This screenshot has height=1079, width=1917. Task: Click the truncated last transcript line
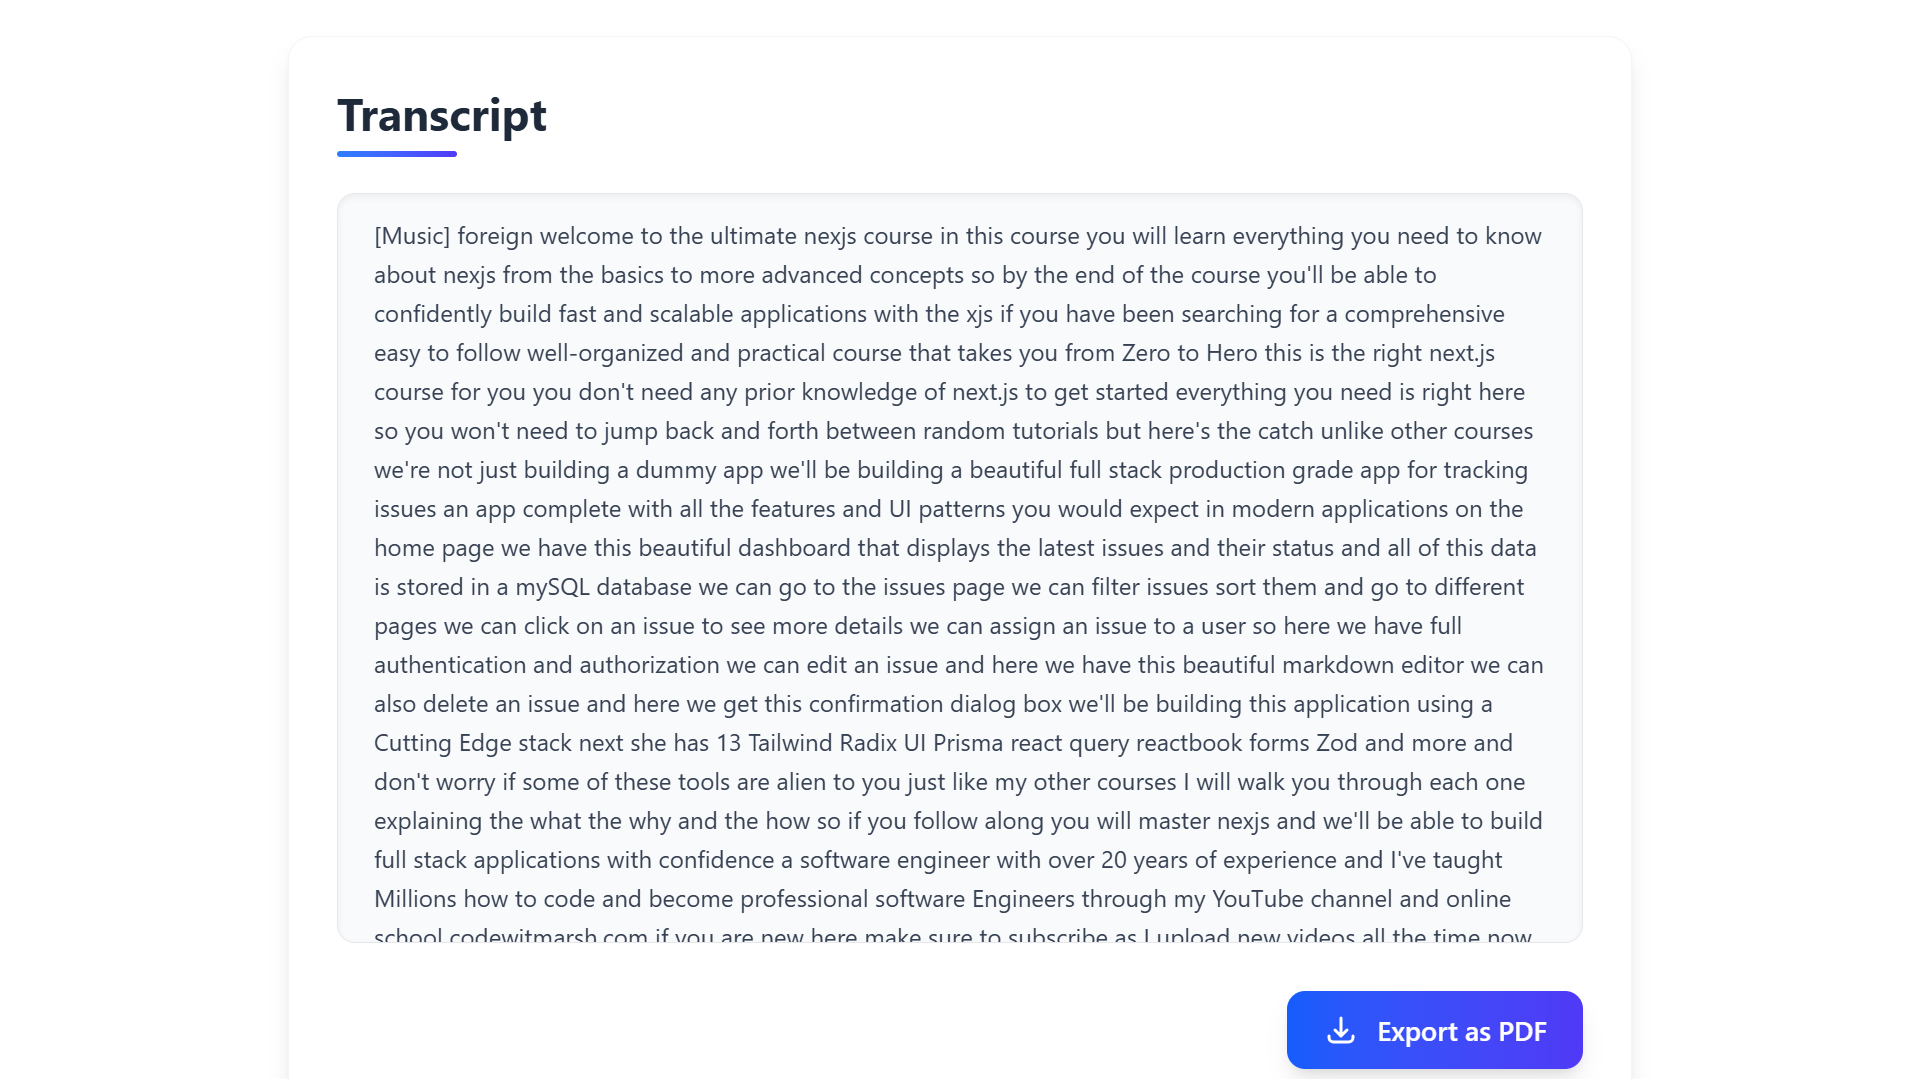click(950, 935)
